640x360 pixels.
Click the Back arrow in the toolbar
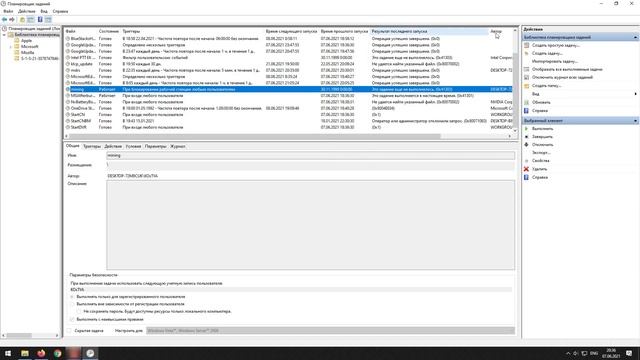pos(4,20)
